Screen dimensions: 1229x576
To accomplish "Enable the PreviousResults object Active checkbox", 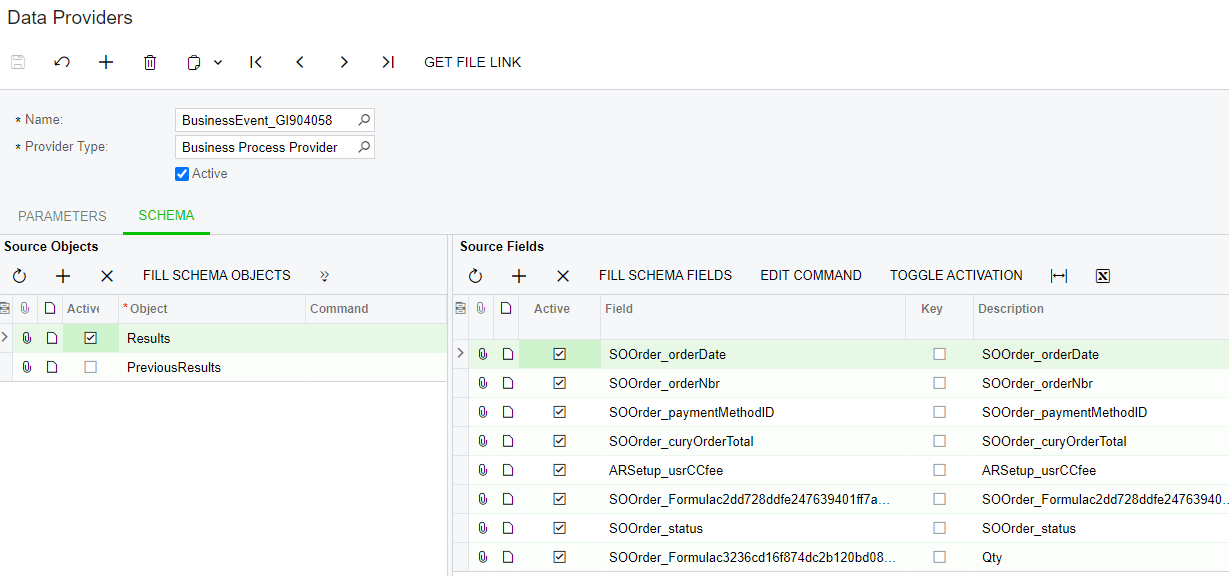I will coord(91,367).
